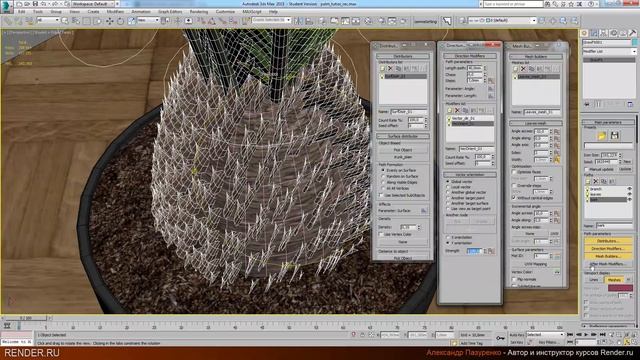Screen dimensions: 640x360
Task: Toggle visibility eye of leaves path
Action: (629, 194)
